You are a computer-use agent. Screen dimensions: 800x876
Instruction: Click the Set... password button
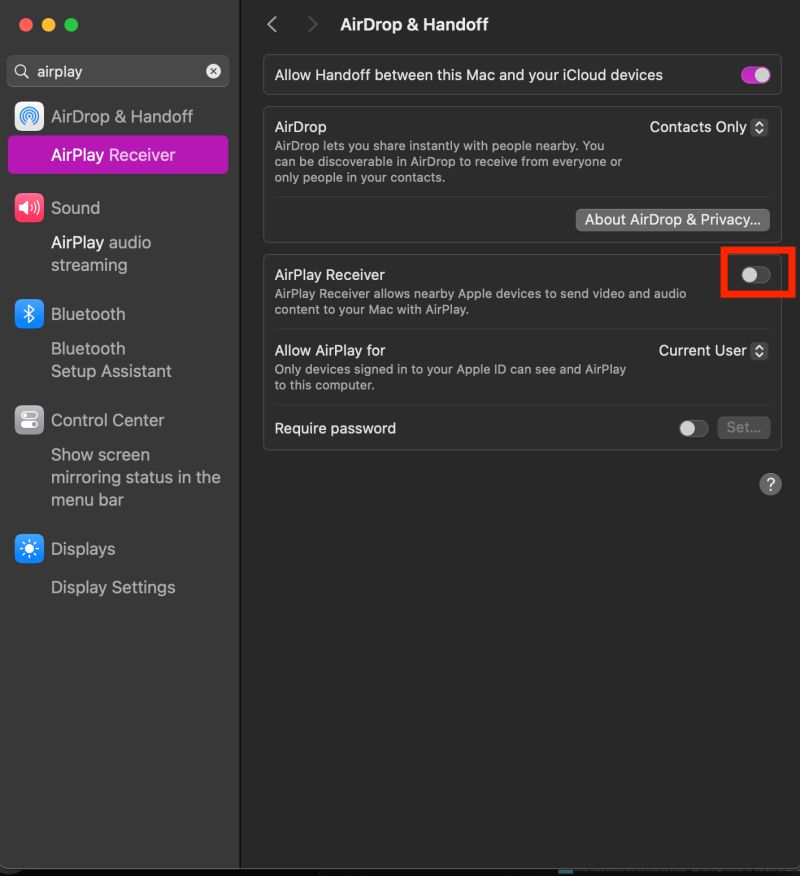(x=744, y=428)
